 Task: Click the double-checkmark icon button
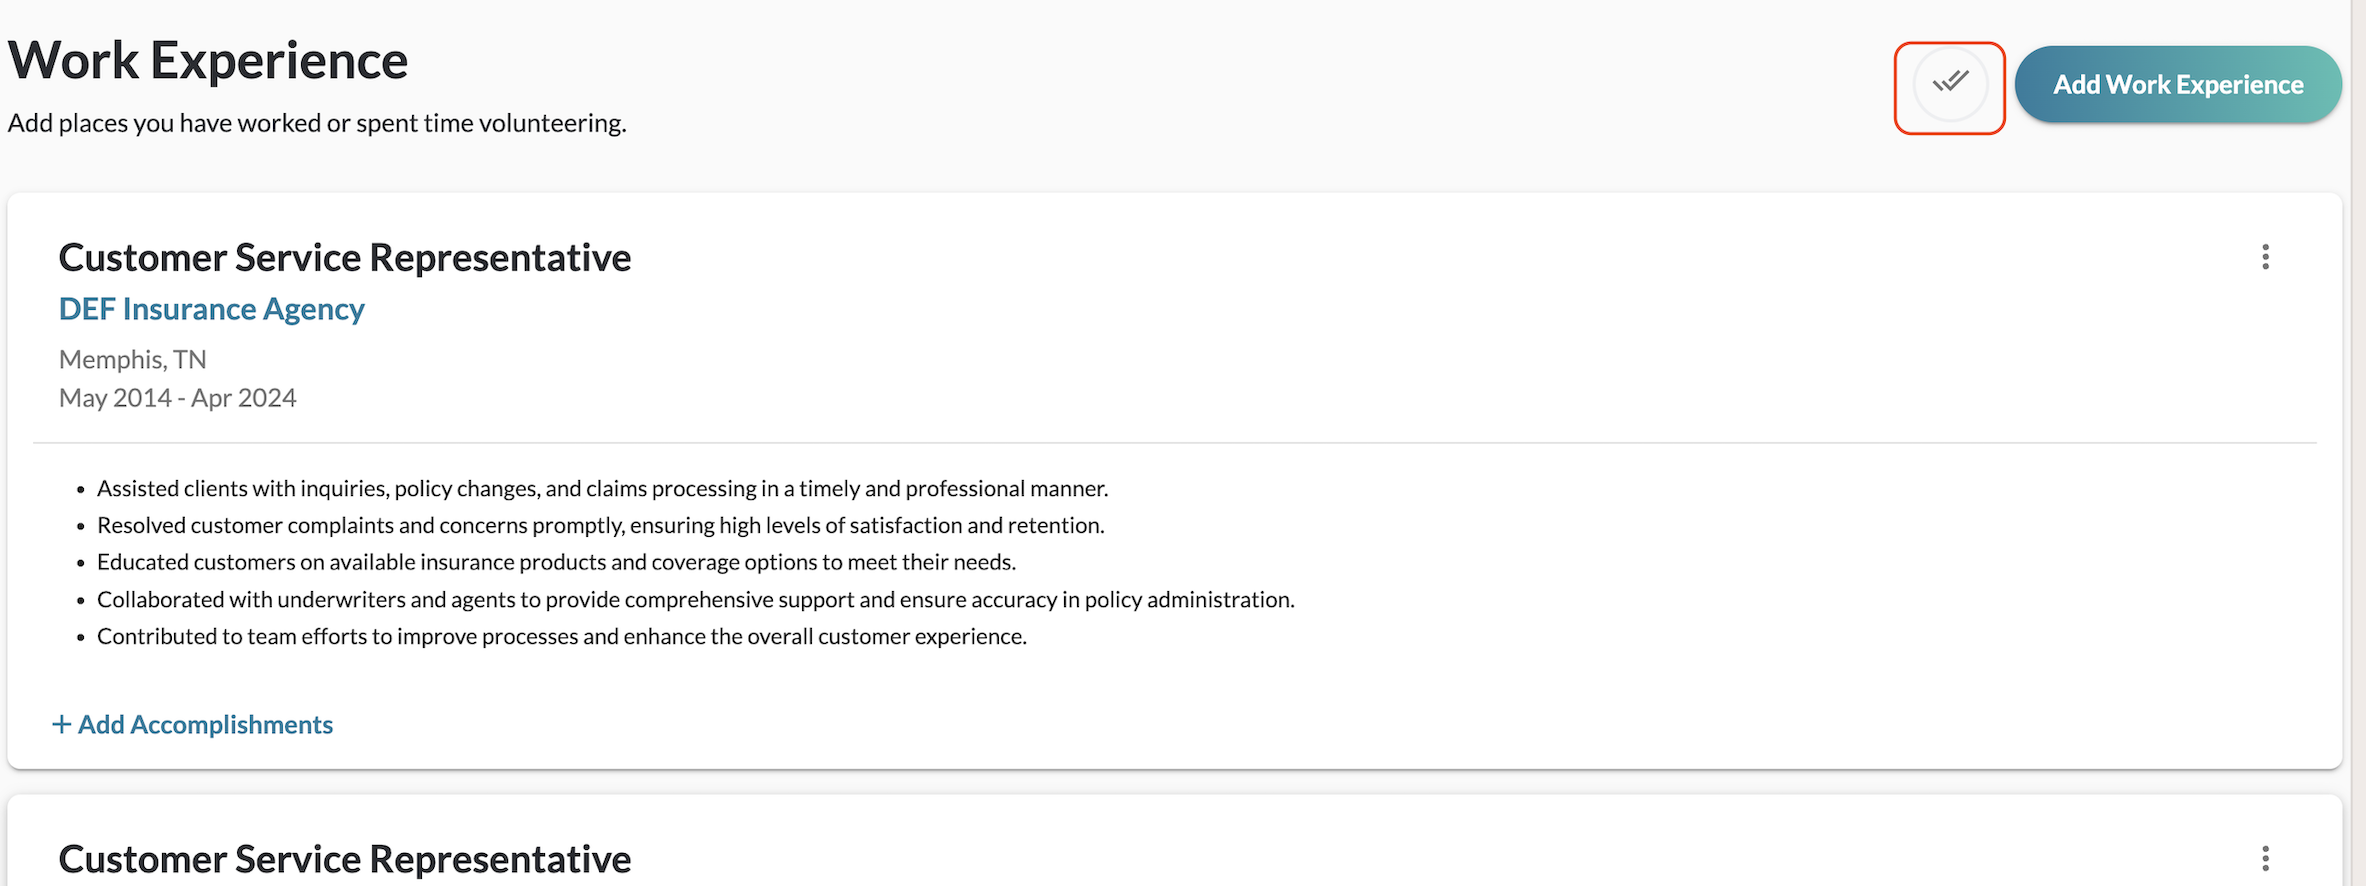[x=1949, y=84]
